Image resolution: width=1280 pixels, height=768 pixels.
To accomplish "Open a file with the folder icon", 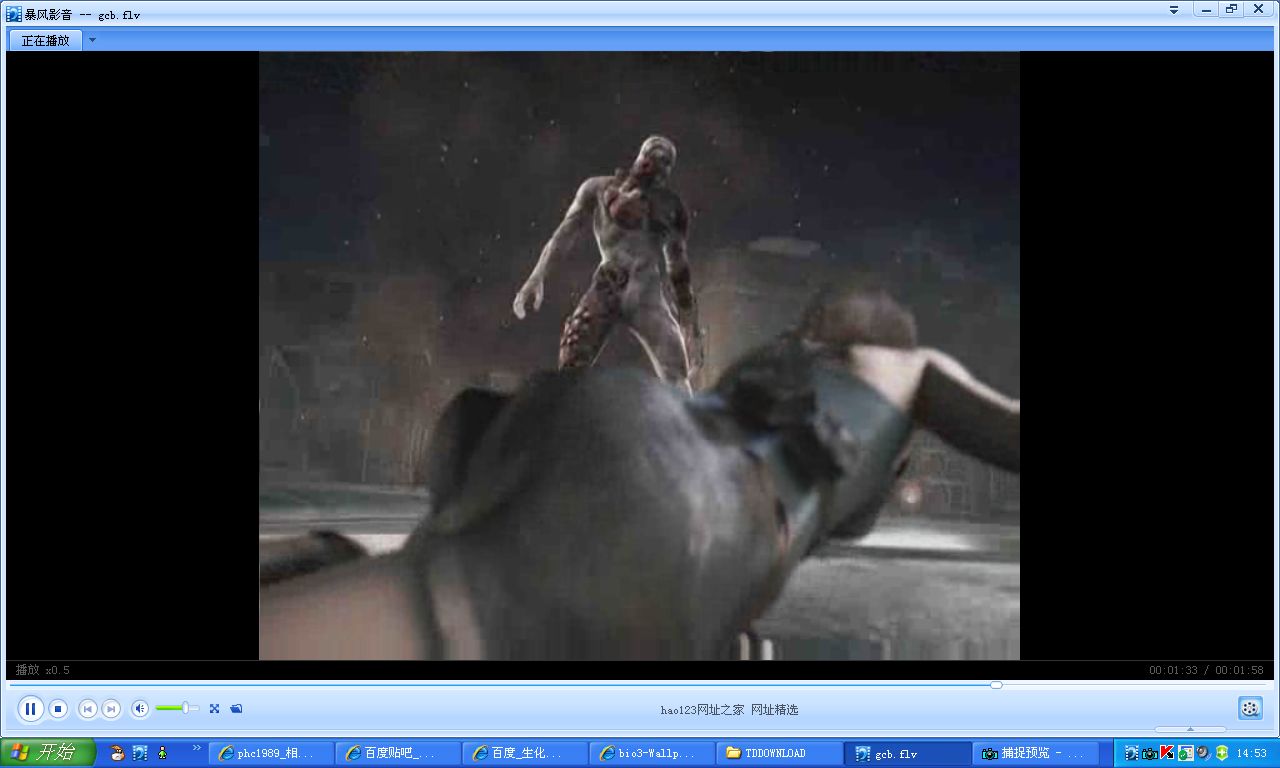I will 236,709.
